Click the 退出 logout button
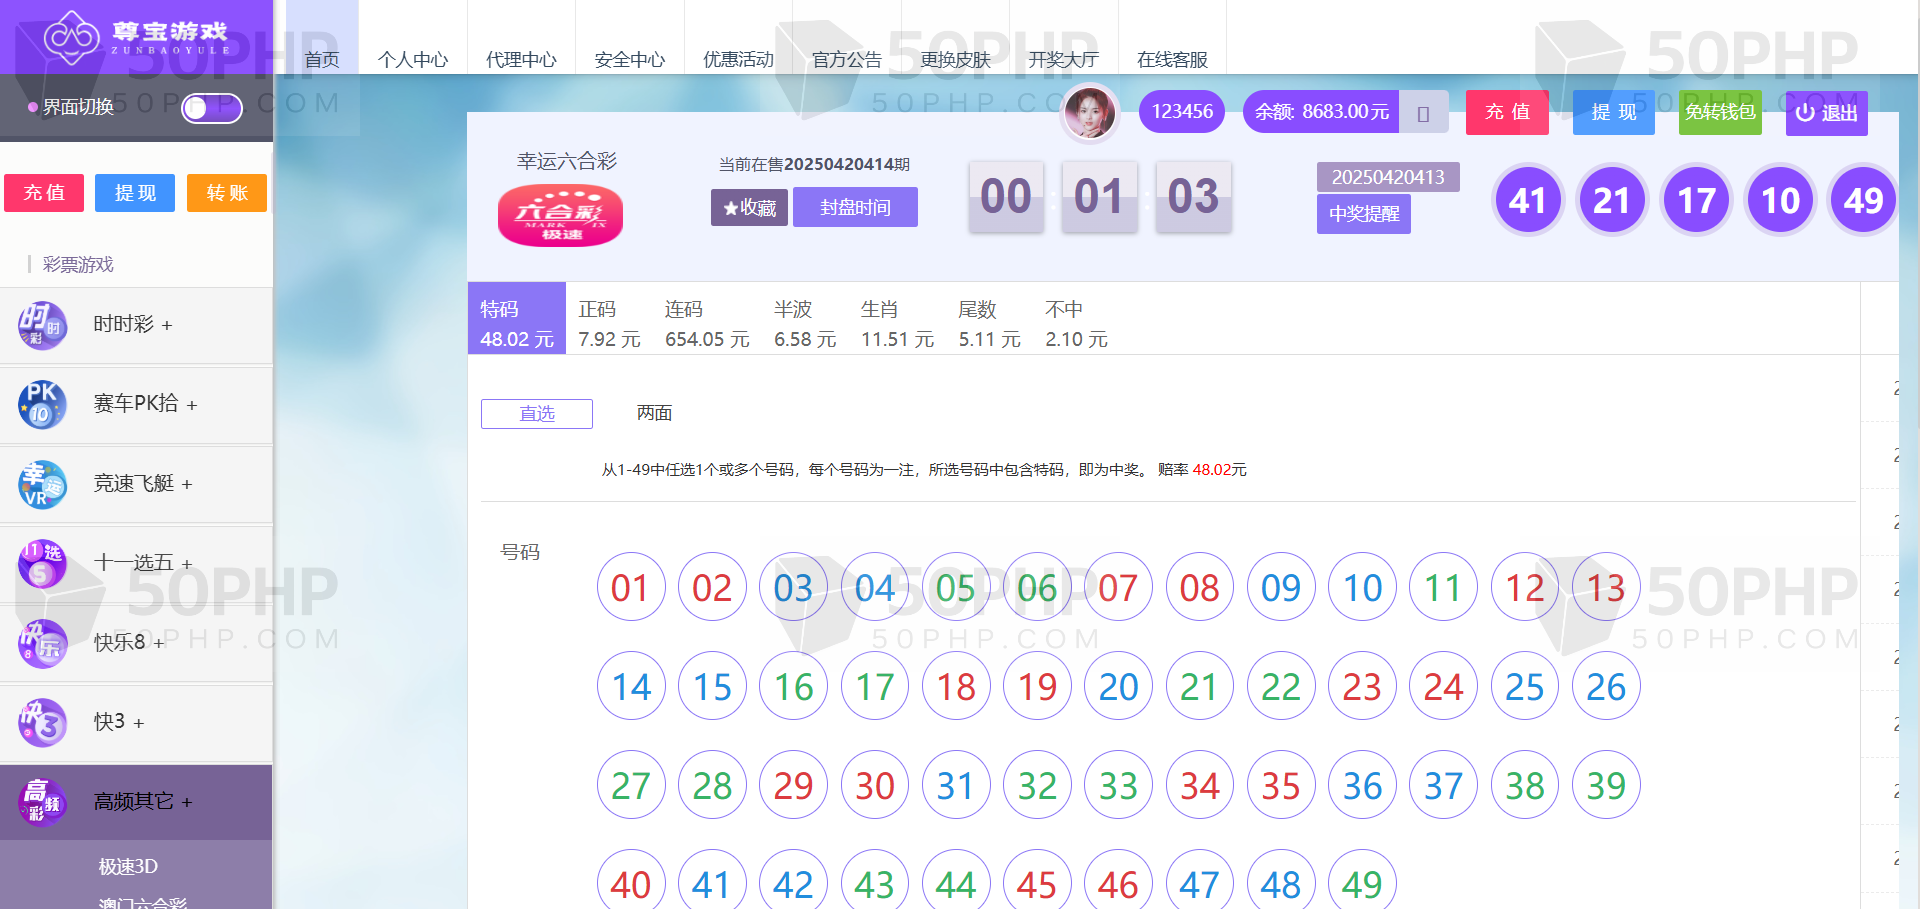The height and width of the screenshot is (909, 1920). tap(1826, 113)
